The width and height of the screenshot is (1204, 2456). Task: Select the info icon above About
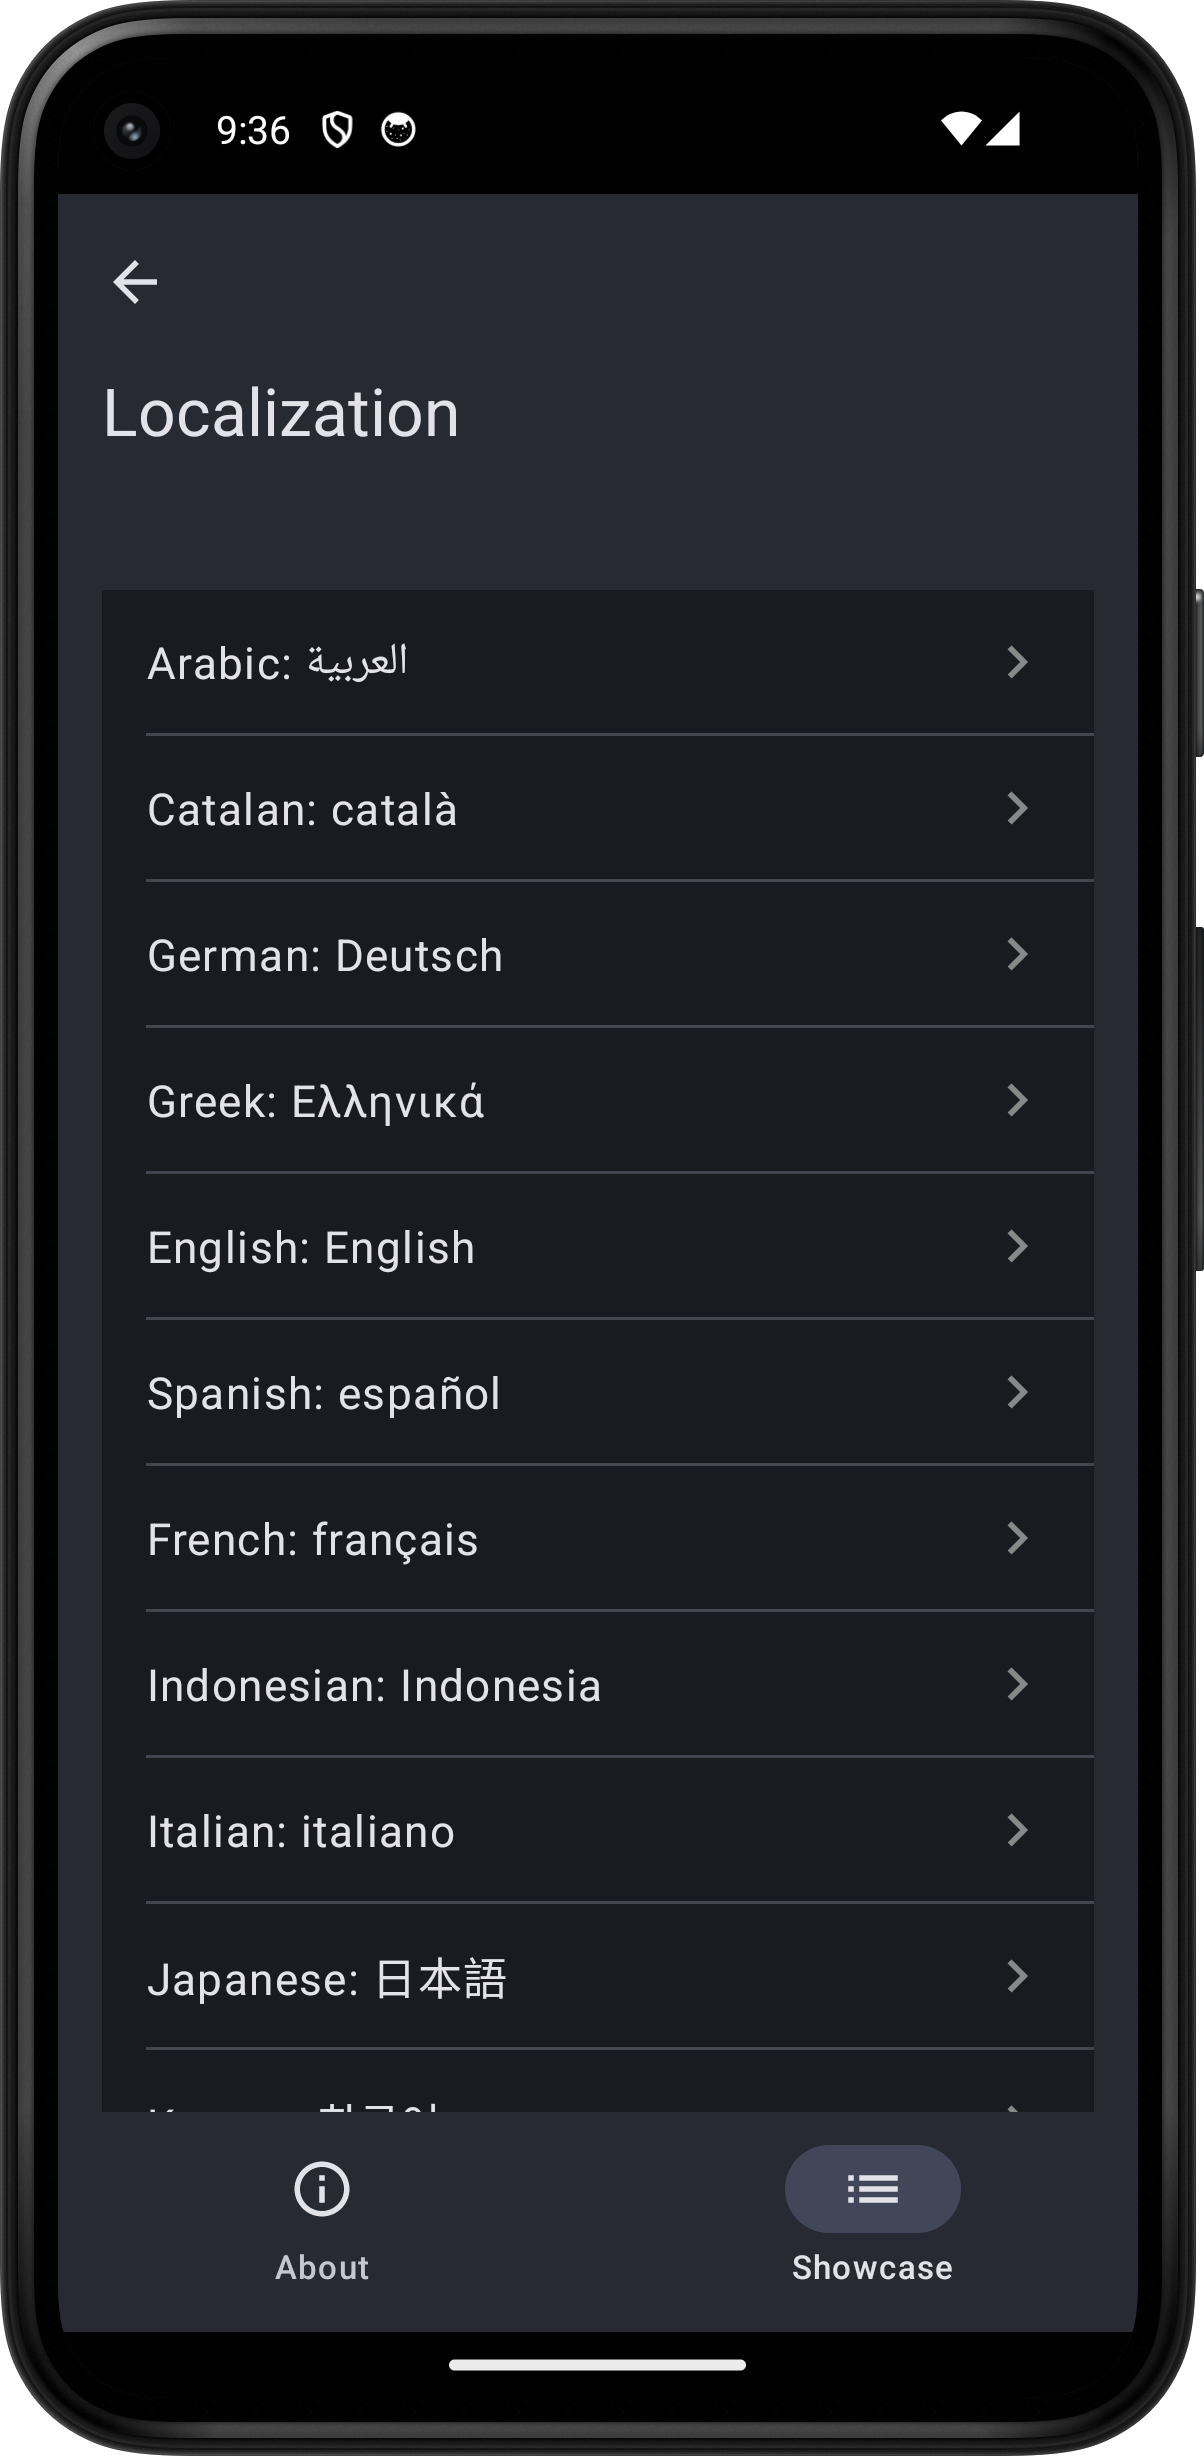(x=320, y=2190)
